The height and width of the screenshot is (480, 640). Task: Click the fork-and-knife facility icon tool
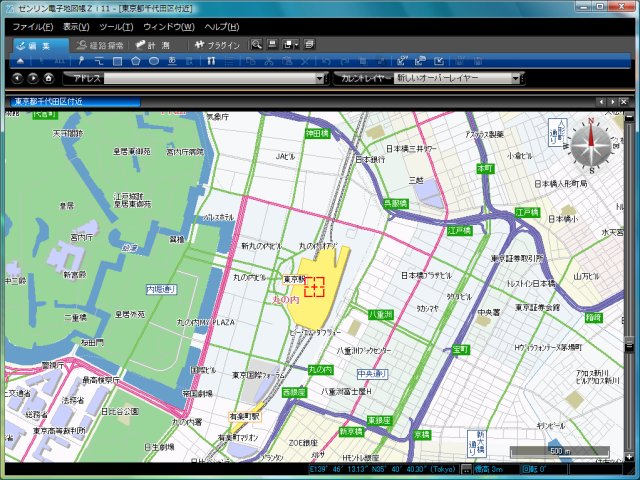[x=211, y=61]
